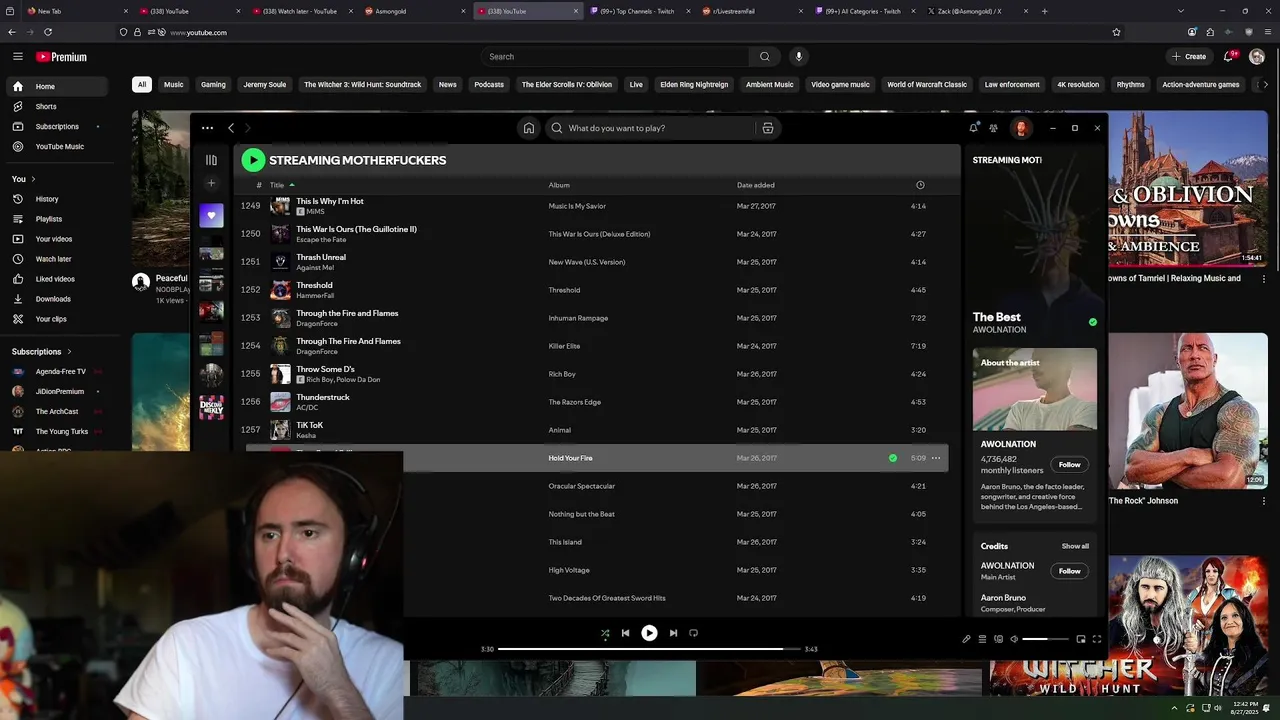Open Spotify notifications bell
This screenshot has height=720, width=1280.
973,128
